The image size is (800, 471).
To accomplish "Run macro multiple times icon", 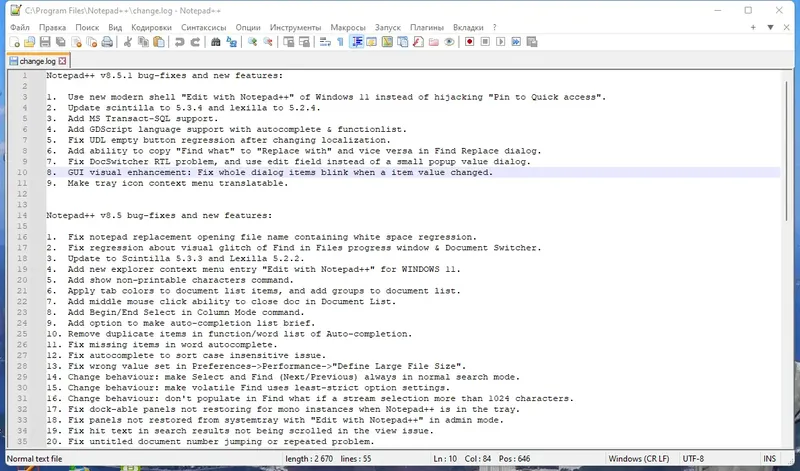I will (x=516, y=42).
